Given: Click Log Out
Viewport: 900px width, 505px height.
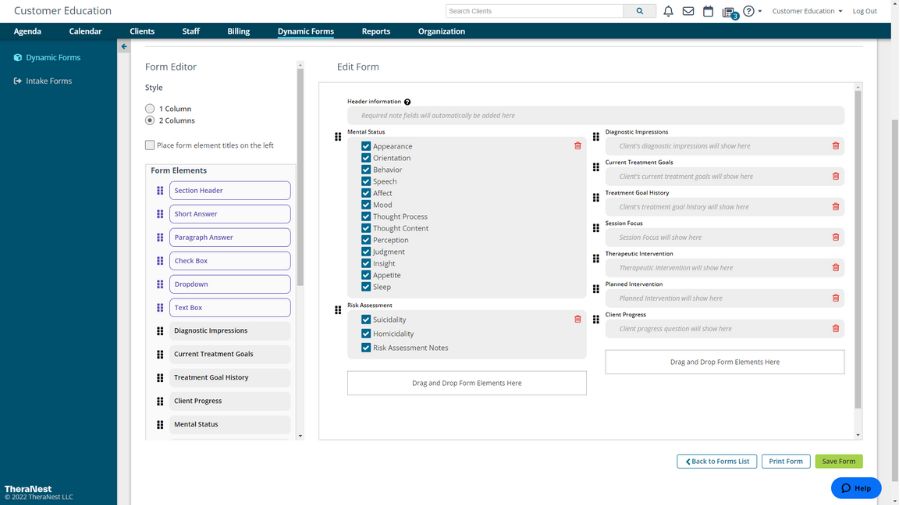Looking at the screenshot, I should click(x=864, y=11).
